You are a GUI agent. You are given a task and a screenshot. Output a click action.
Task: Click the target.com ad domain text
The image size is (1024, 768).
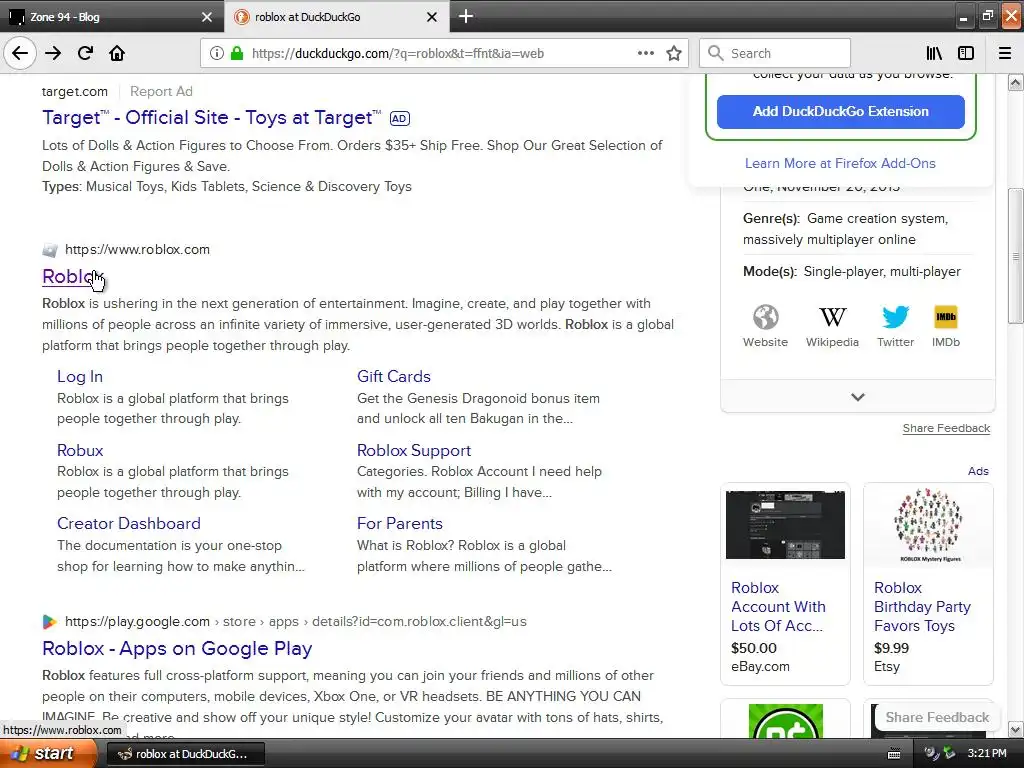74,91
